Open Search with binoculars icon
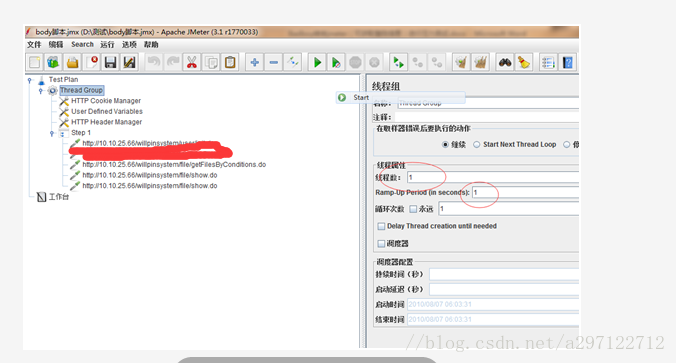This screenshot has height=363, width=676. coord(505,63)
